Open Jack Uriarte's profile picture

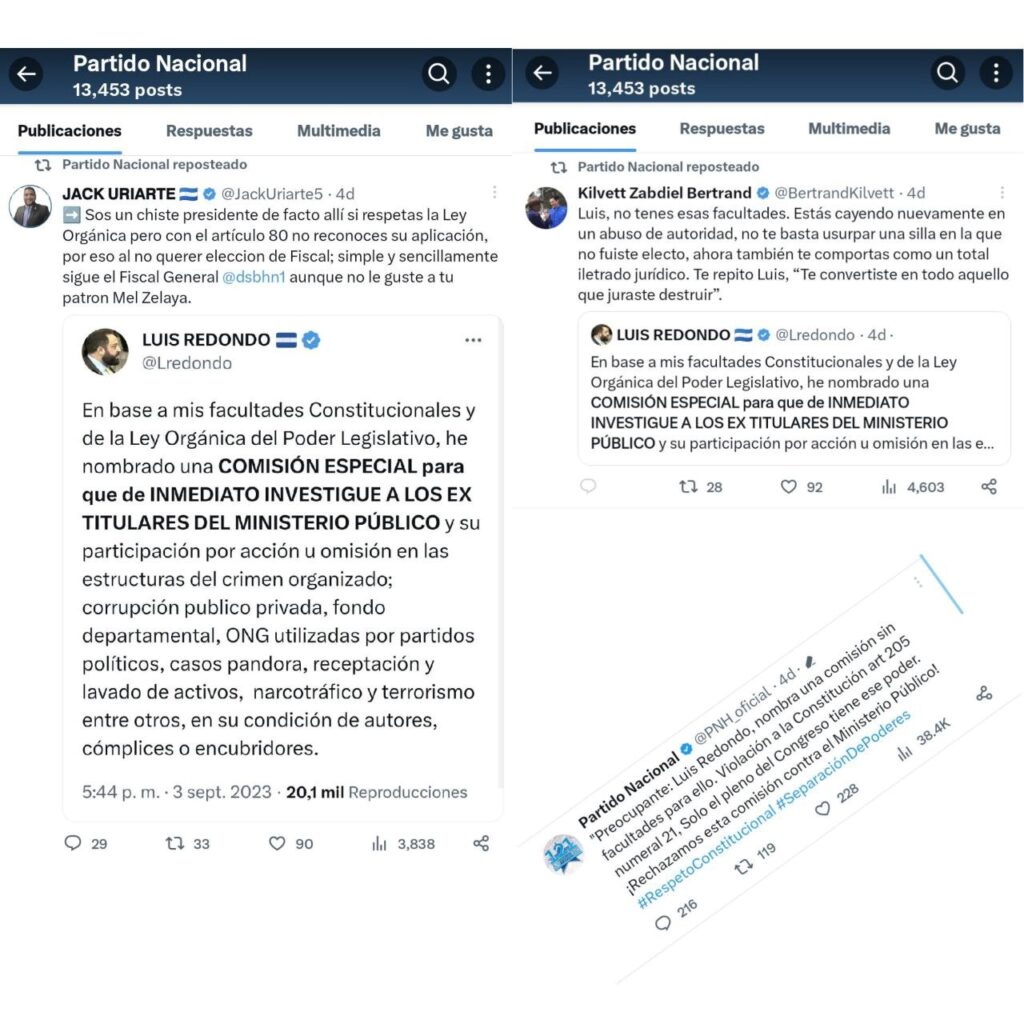[x=30, y=207]
